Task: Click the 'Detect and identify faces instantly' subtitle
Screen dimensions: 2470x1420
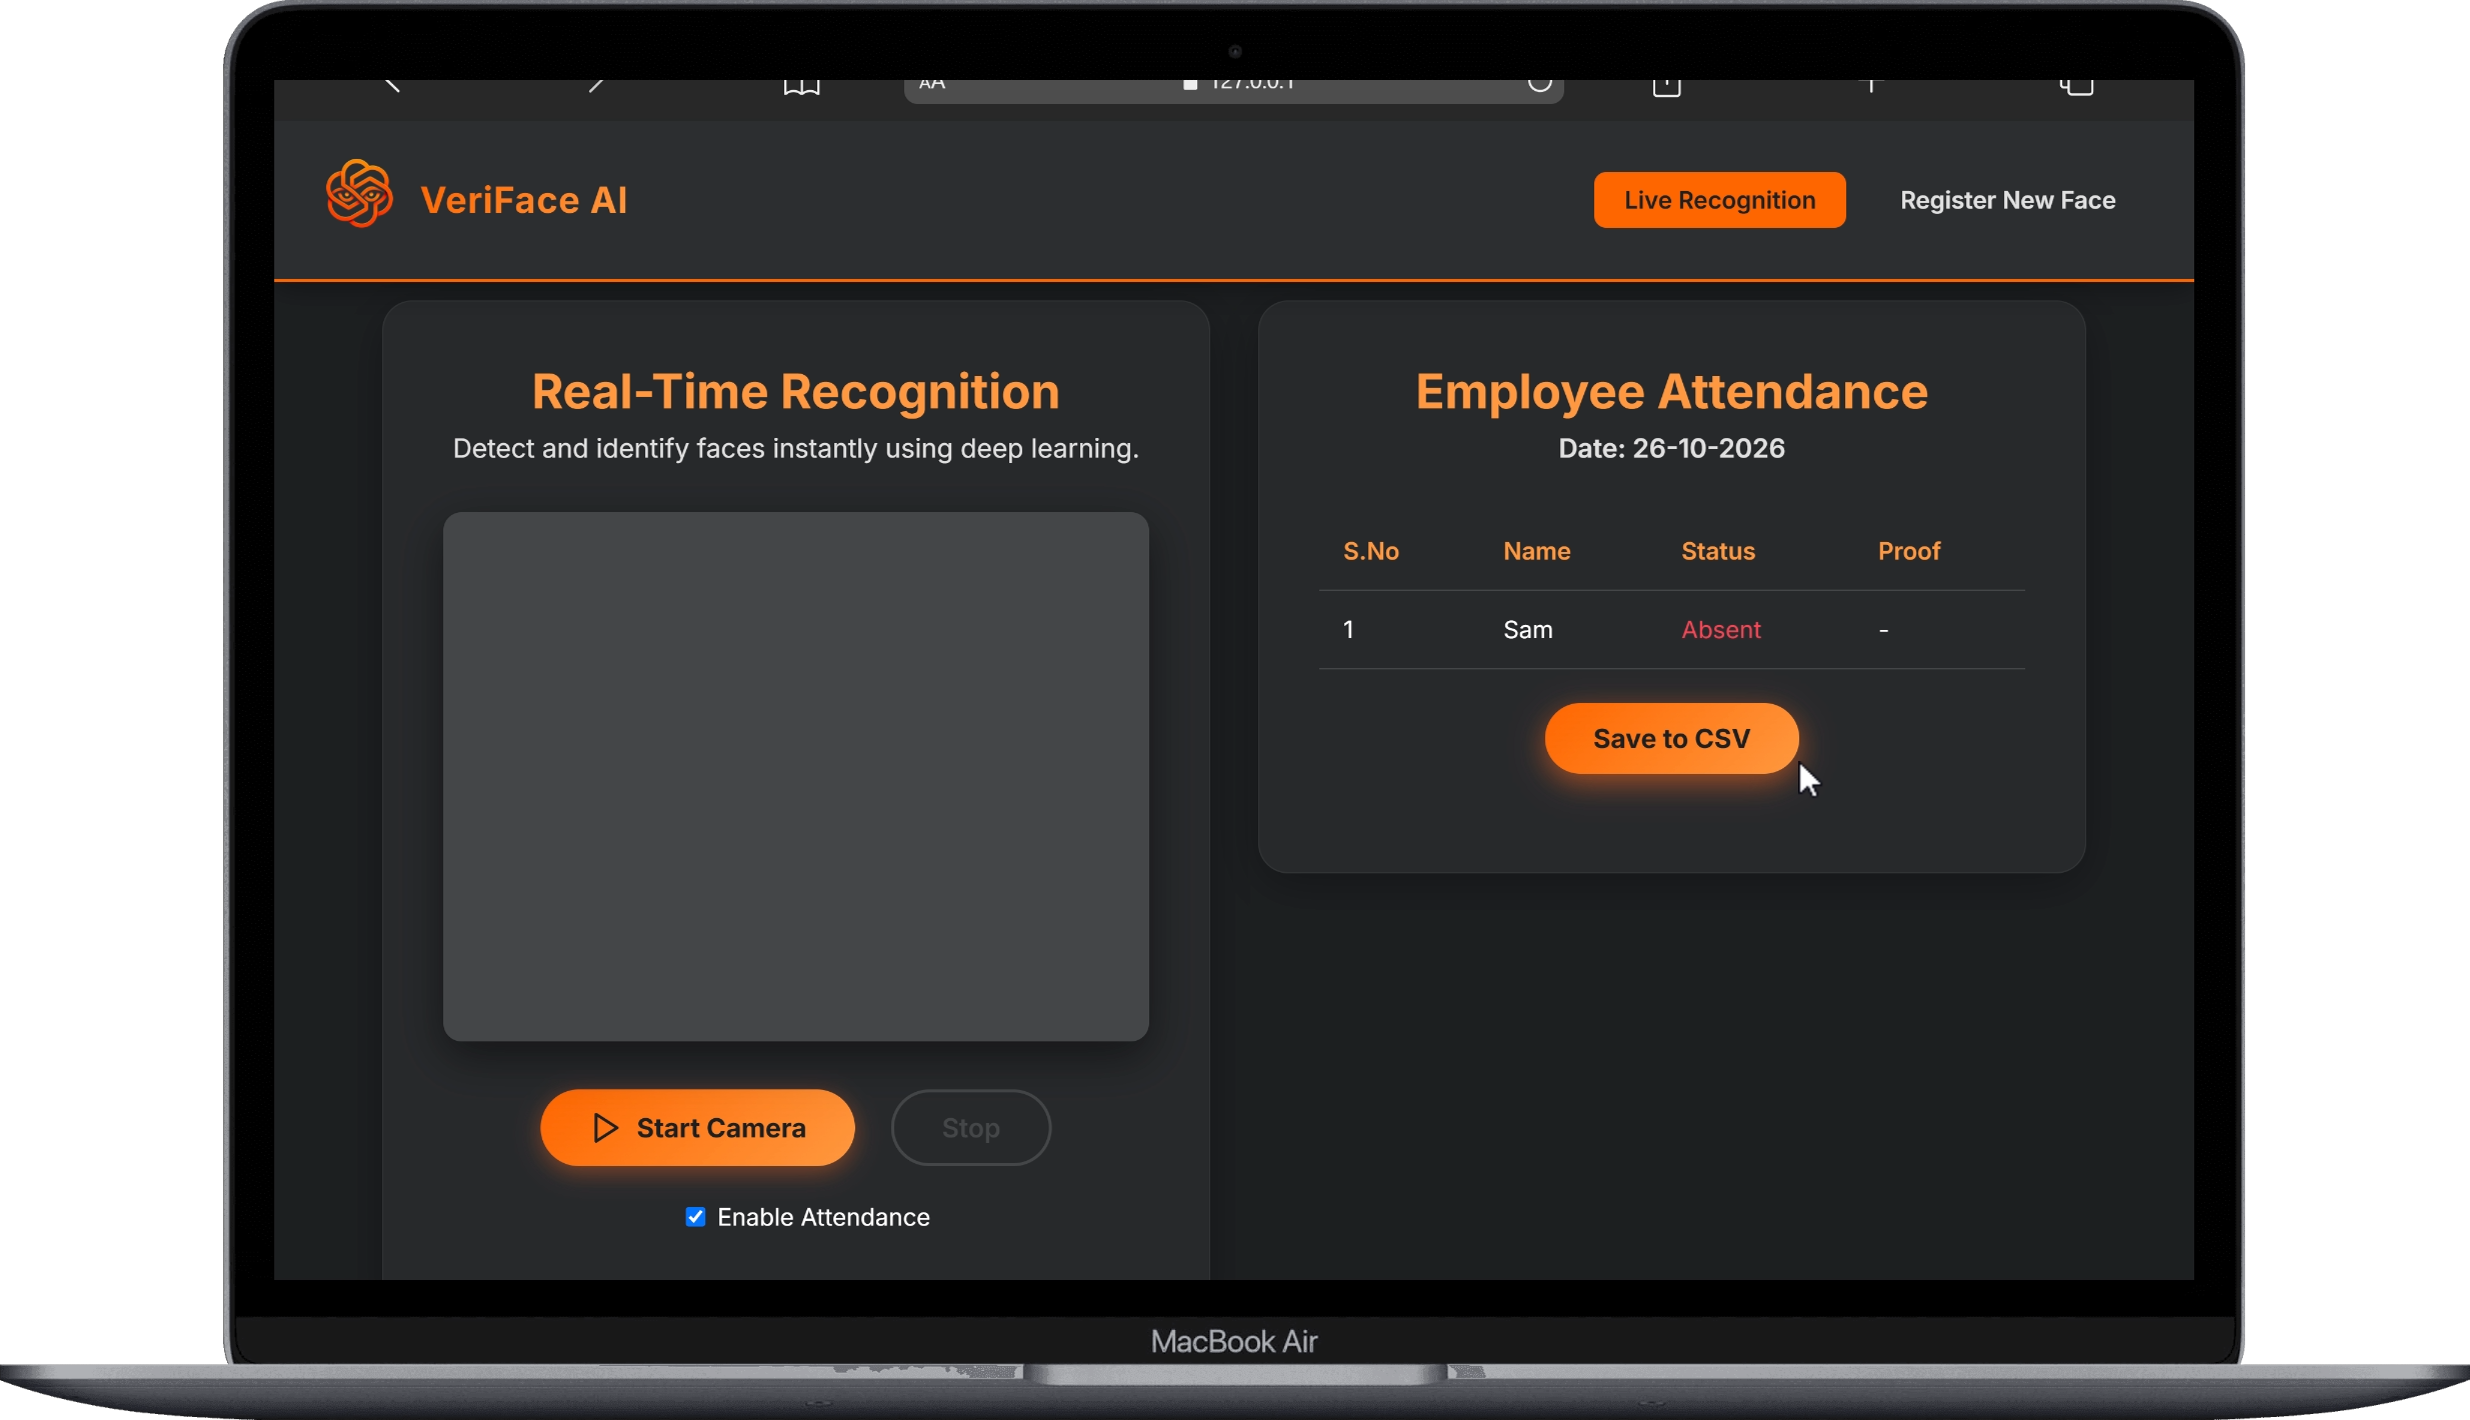Action: click(795, 448)
